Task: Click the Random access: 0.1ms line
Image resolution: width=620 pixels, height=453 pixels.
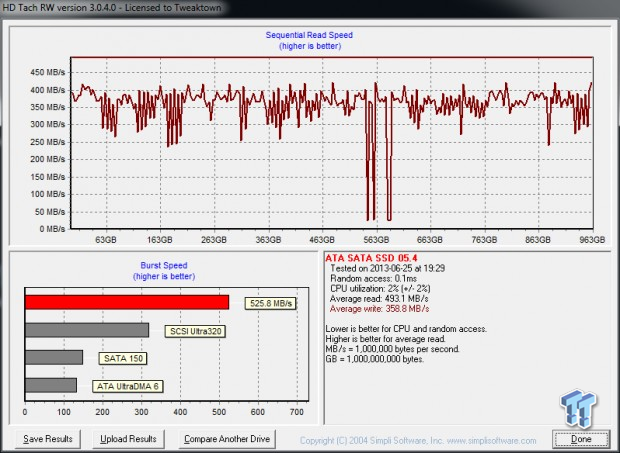Action: coord(373,278)
